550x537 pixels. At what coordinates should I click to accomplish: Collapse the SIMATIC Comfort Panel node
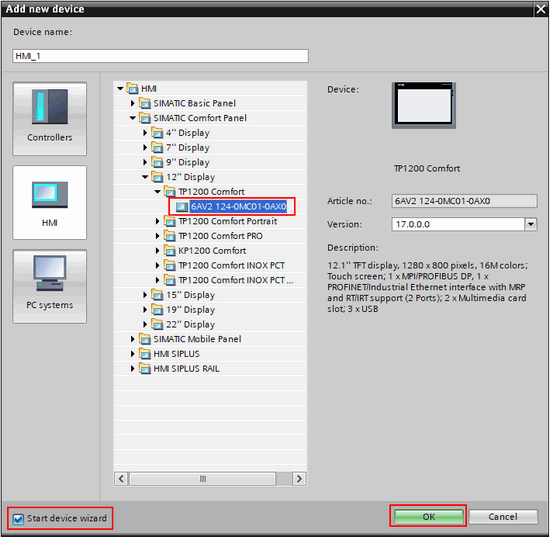(133, 118)
